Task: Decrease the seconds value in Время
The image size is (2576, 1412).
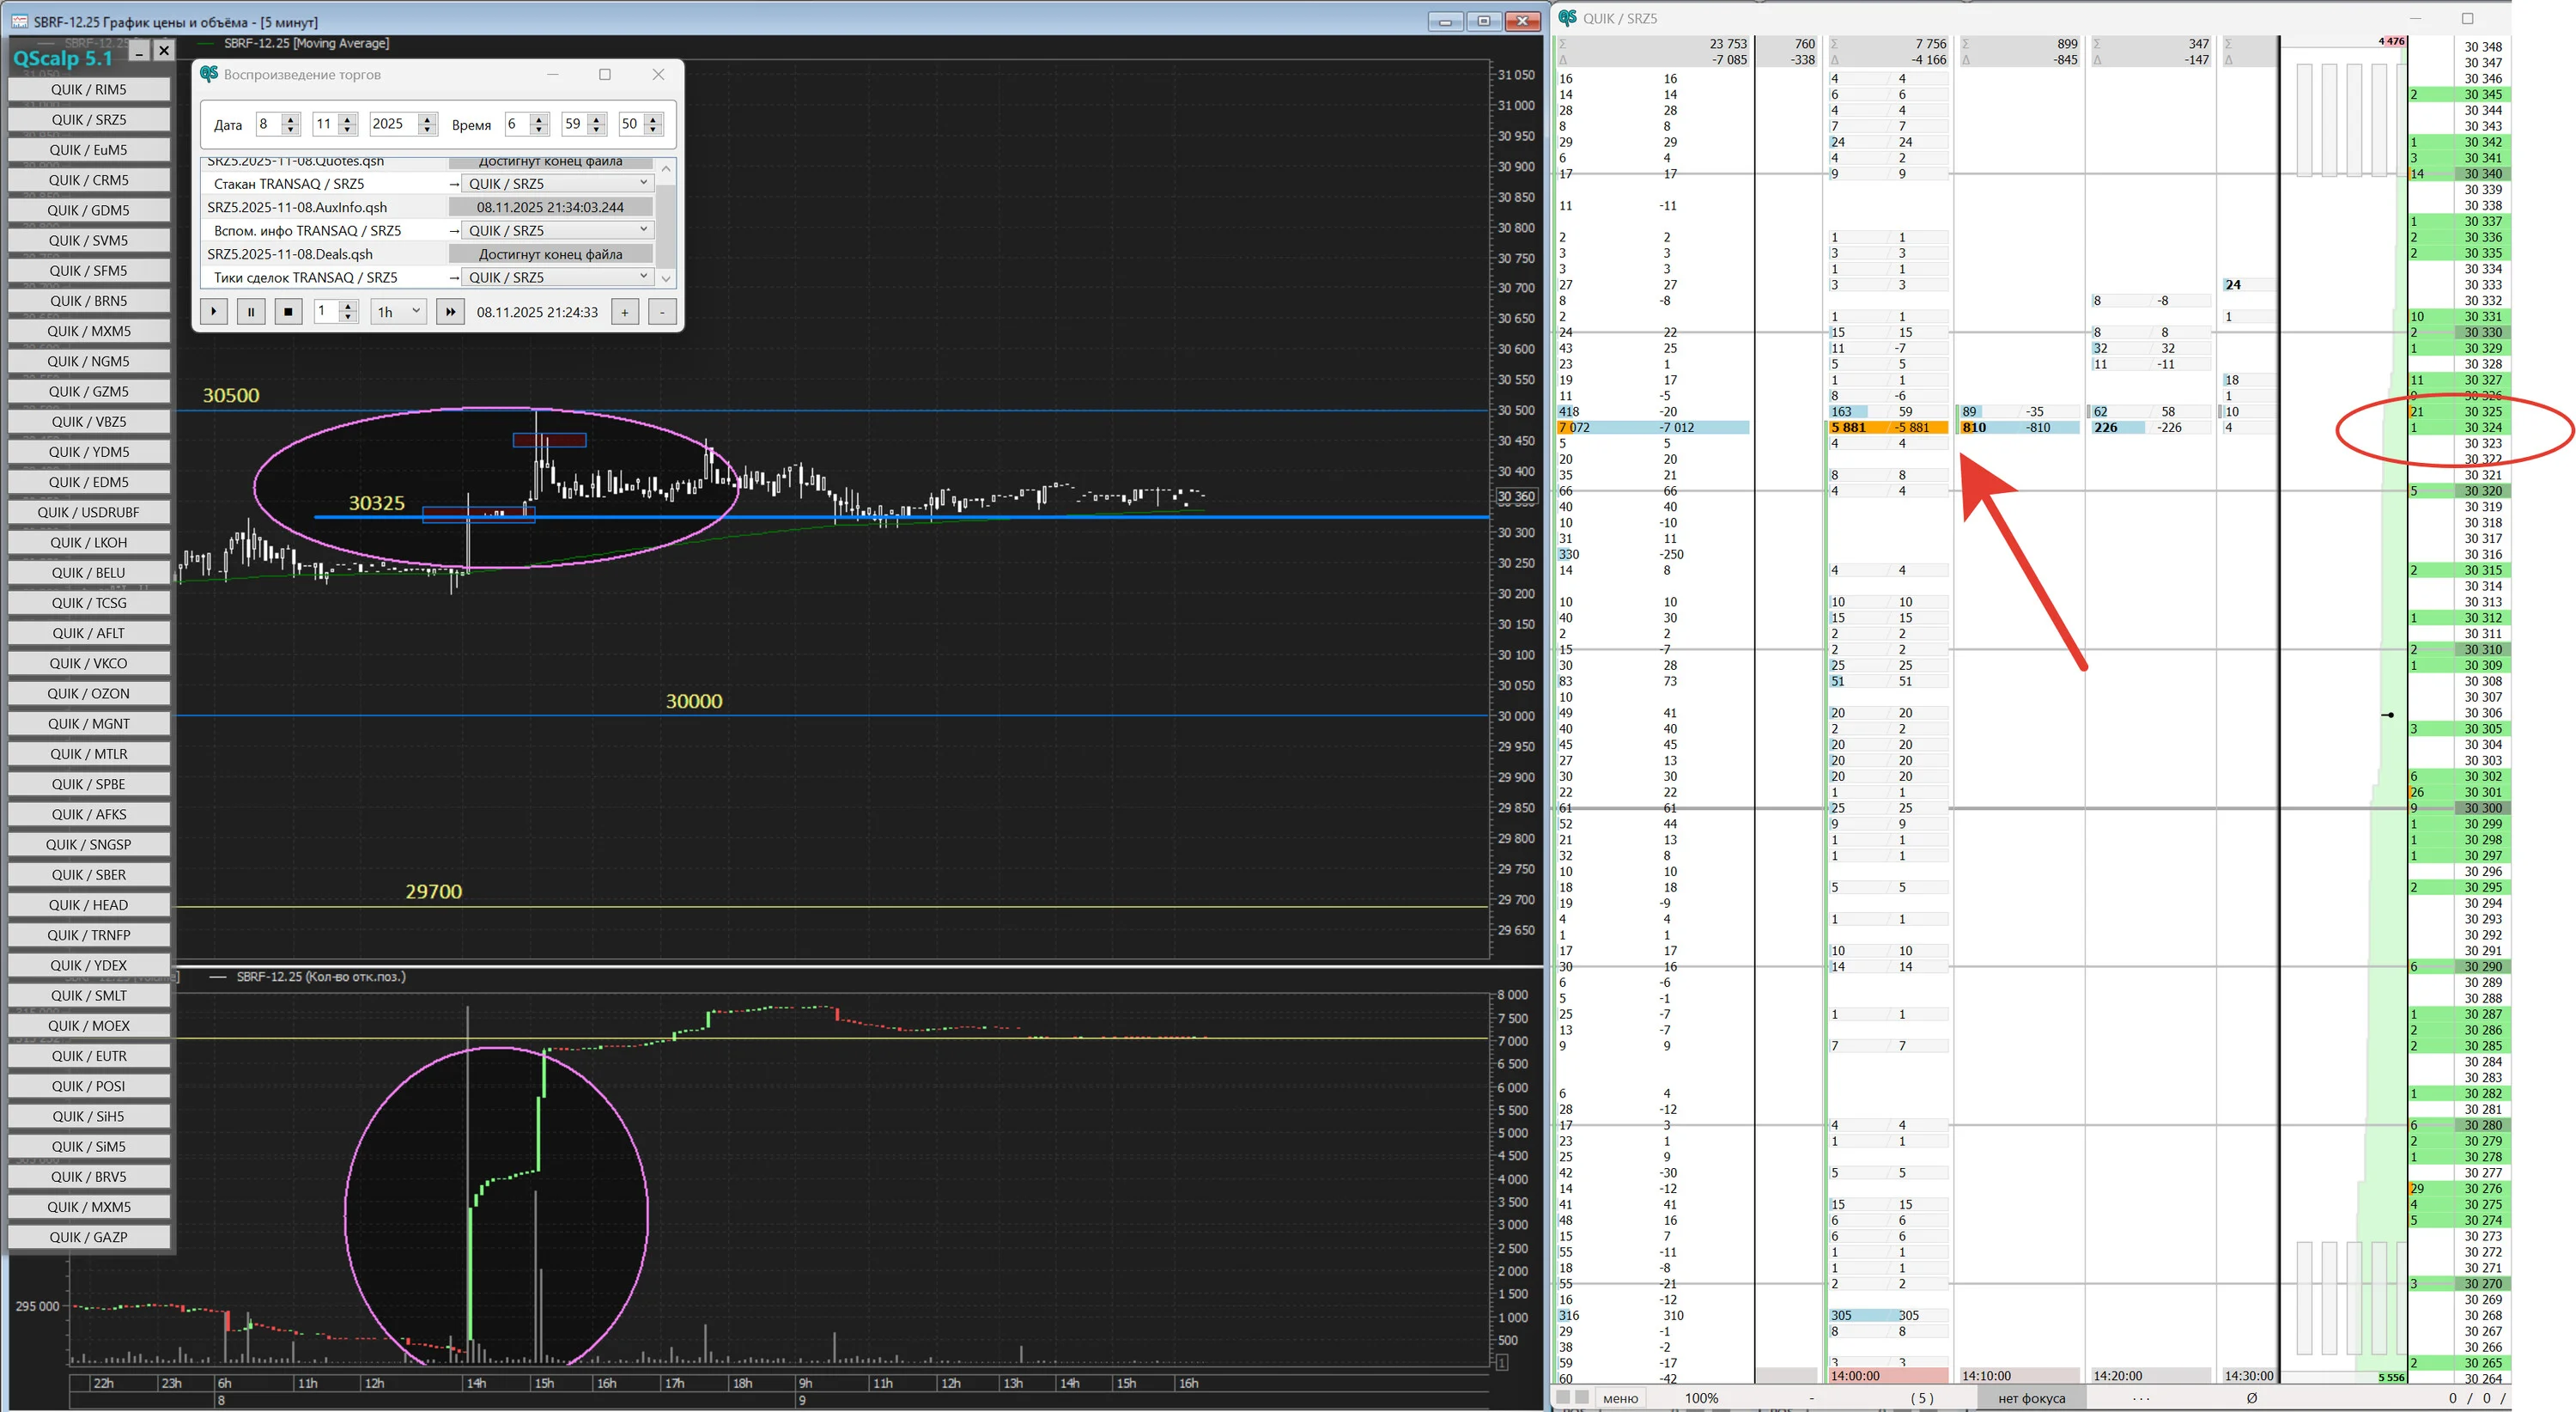Action: 654,130
